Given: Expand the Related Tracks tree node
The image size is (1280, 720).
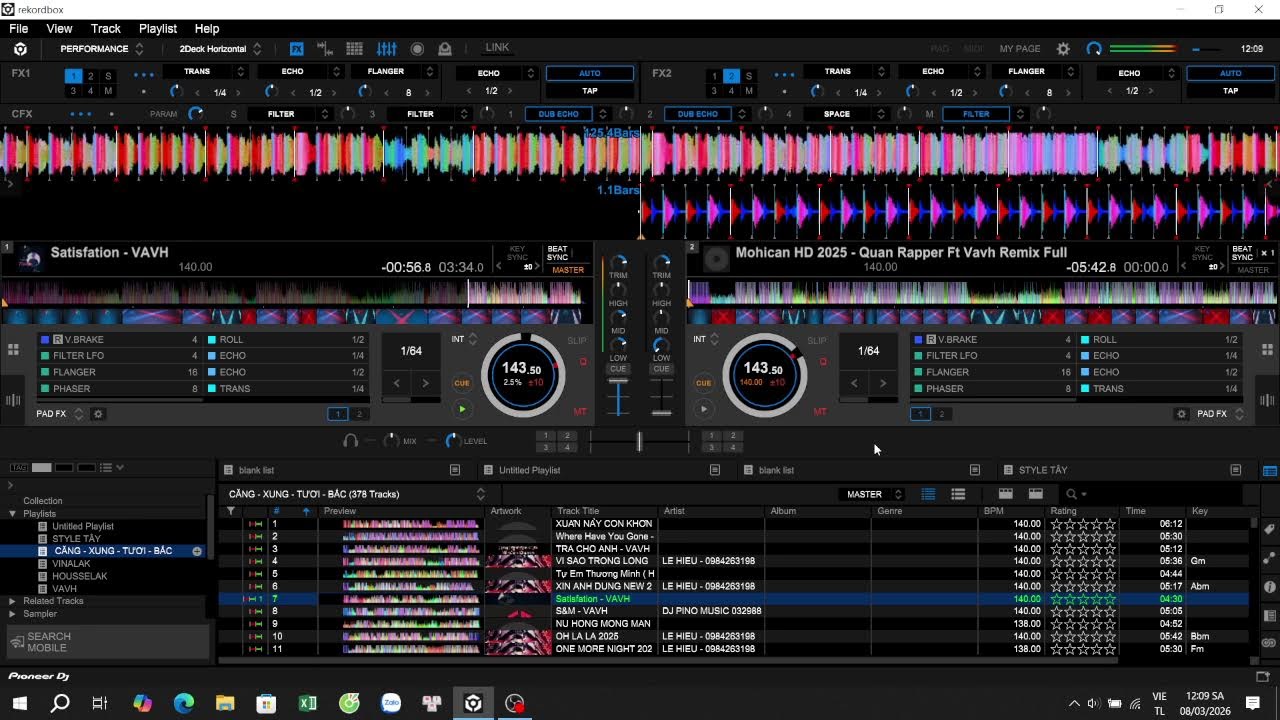Looking at the screenshot, I should 12,601.
